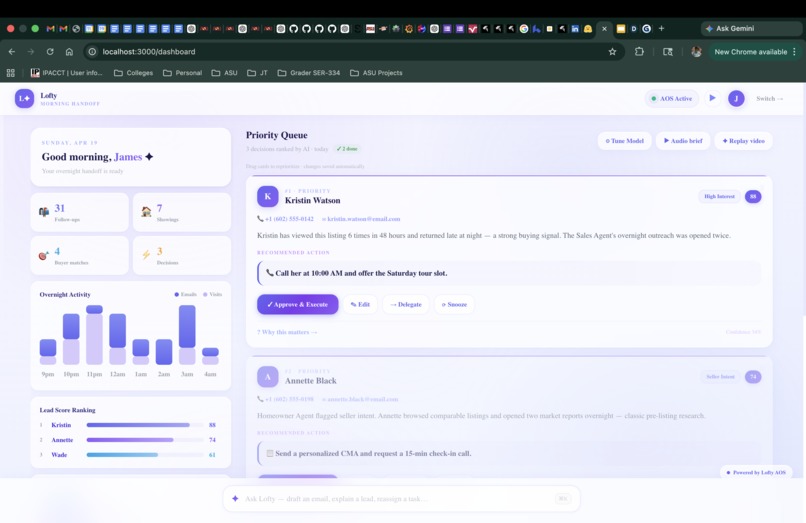Open the J user avatar in header
This screenshot has height=523, width=806.
click(736, 98)
